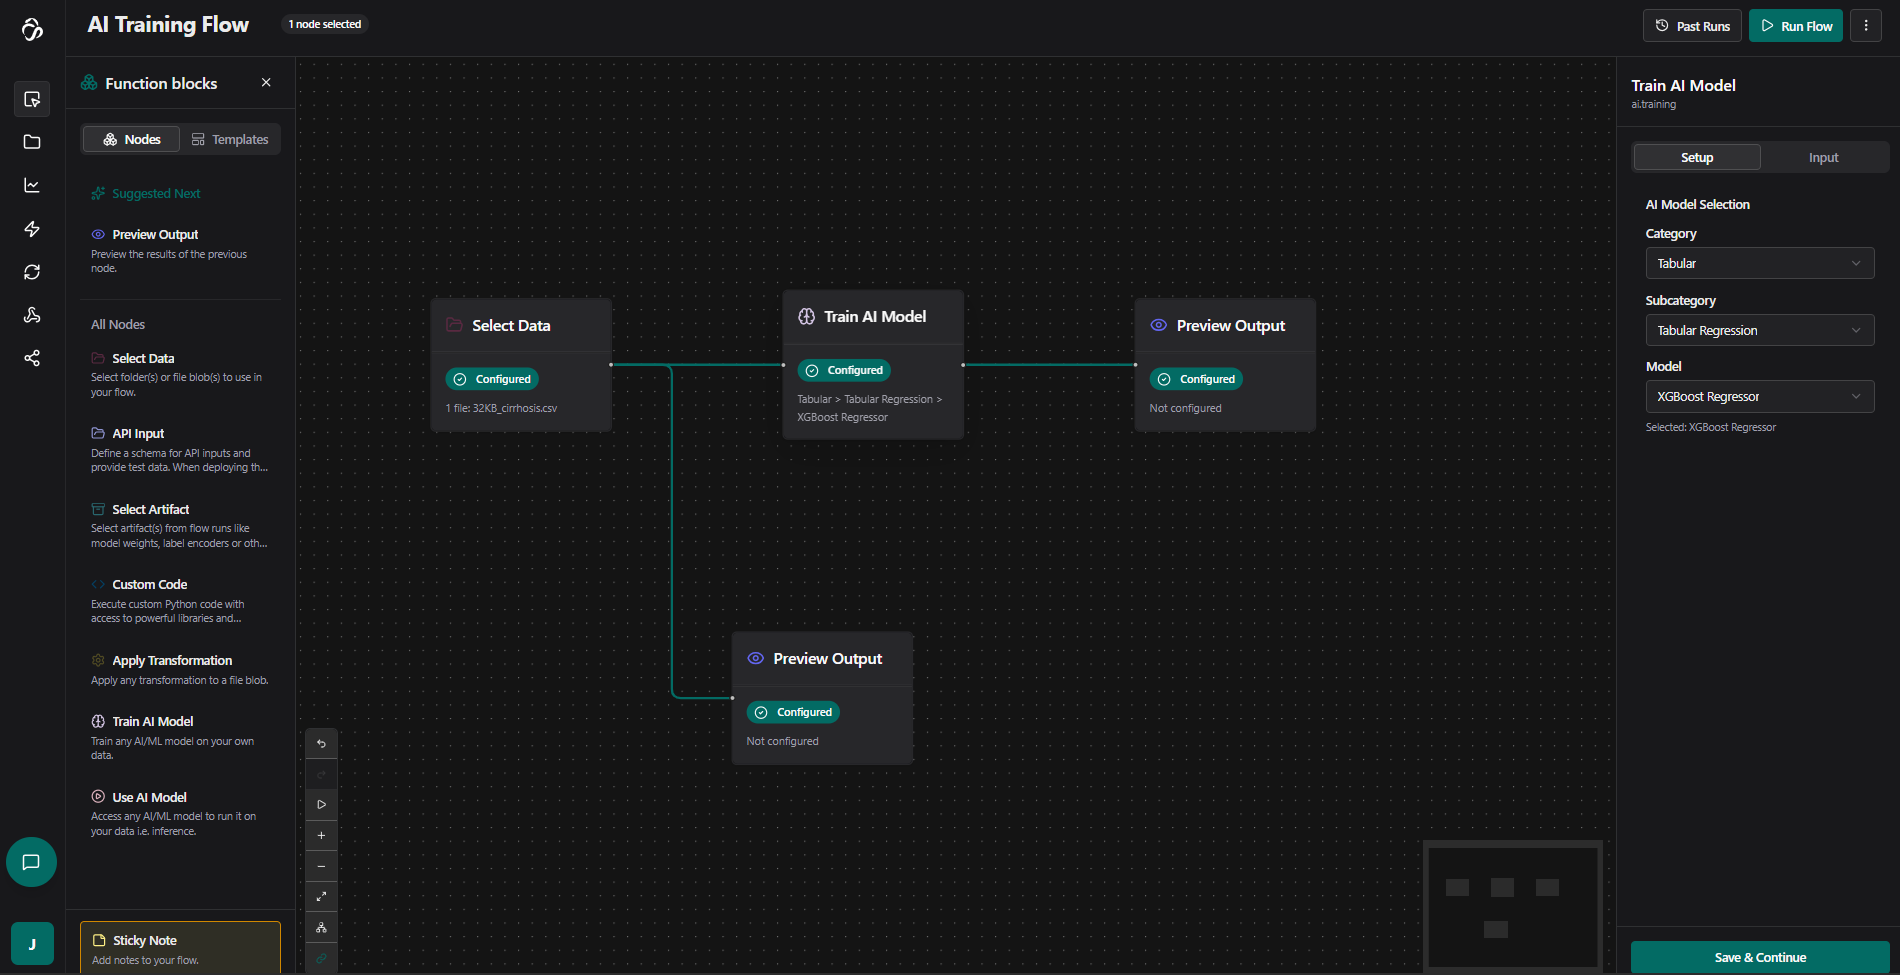Open the three-dot more options menu
The image size is (1900, 975).
click(x=1866, y=26)
